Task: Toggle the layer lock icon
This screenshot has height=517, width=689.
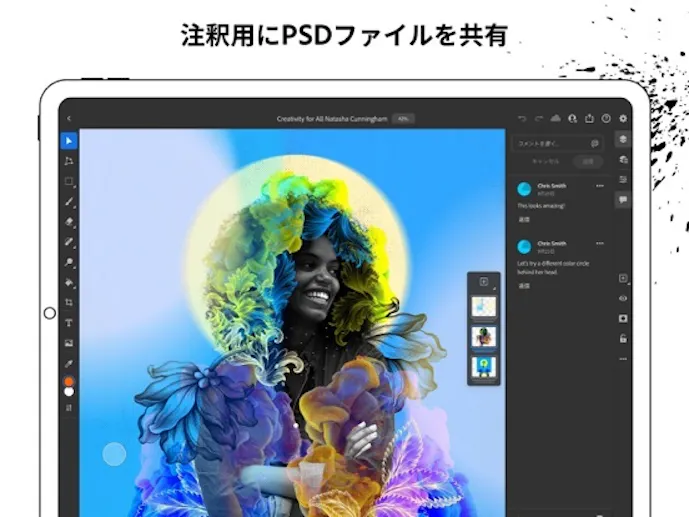Action: (623, 338)
